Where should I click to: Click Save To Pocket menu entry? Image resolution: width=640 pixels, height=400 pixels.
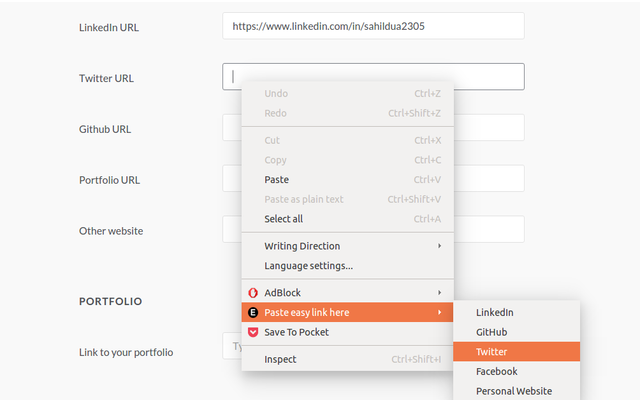click(x=347, y=332)
